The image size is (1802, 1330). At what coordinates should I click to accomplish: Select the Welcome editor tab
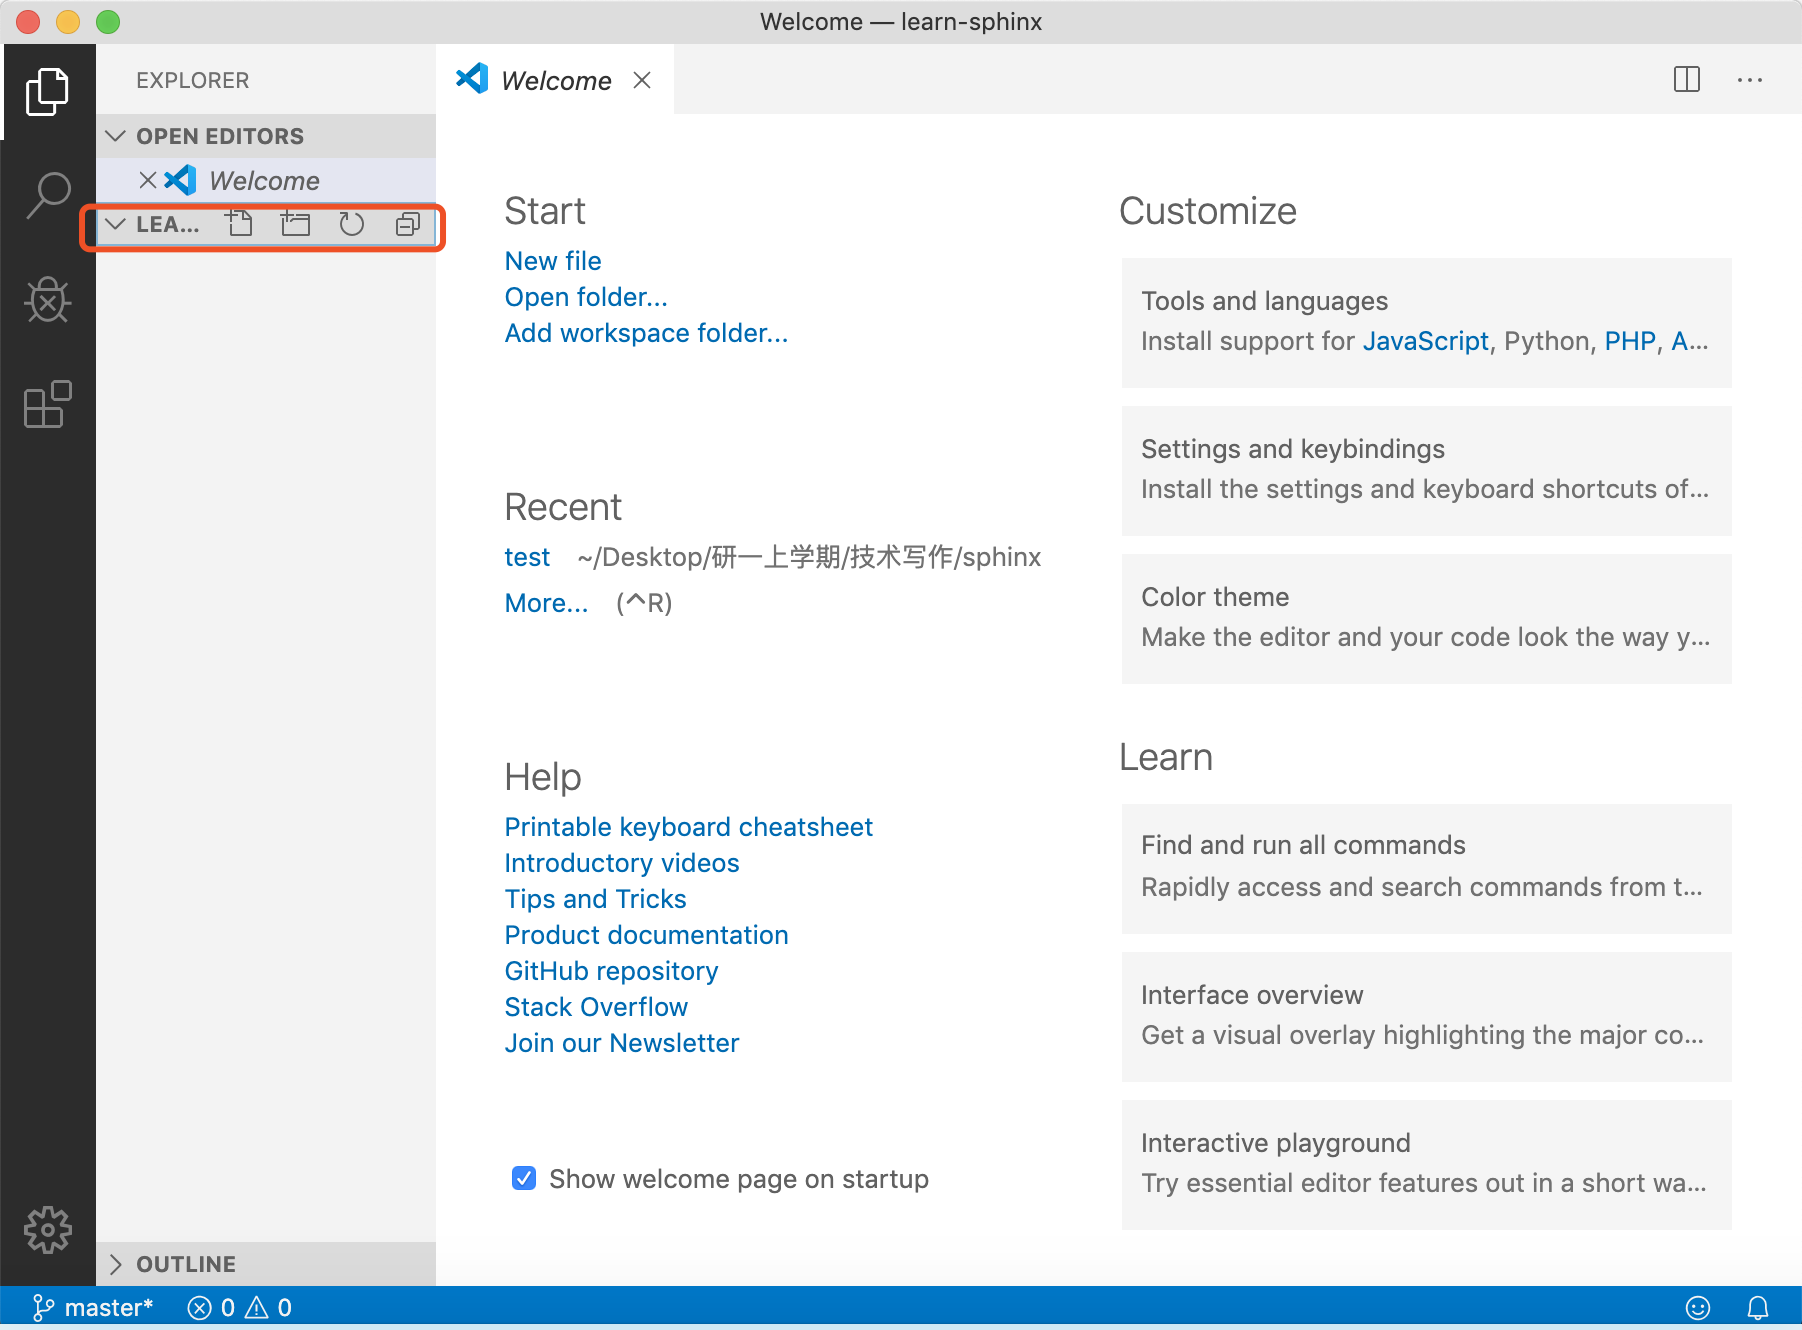click(x=555, y=81)
